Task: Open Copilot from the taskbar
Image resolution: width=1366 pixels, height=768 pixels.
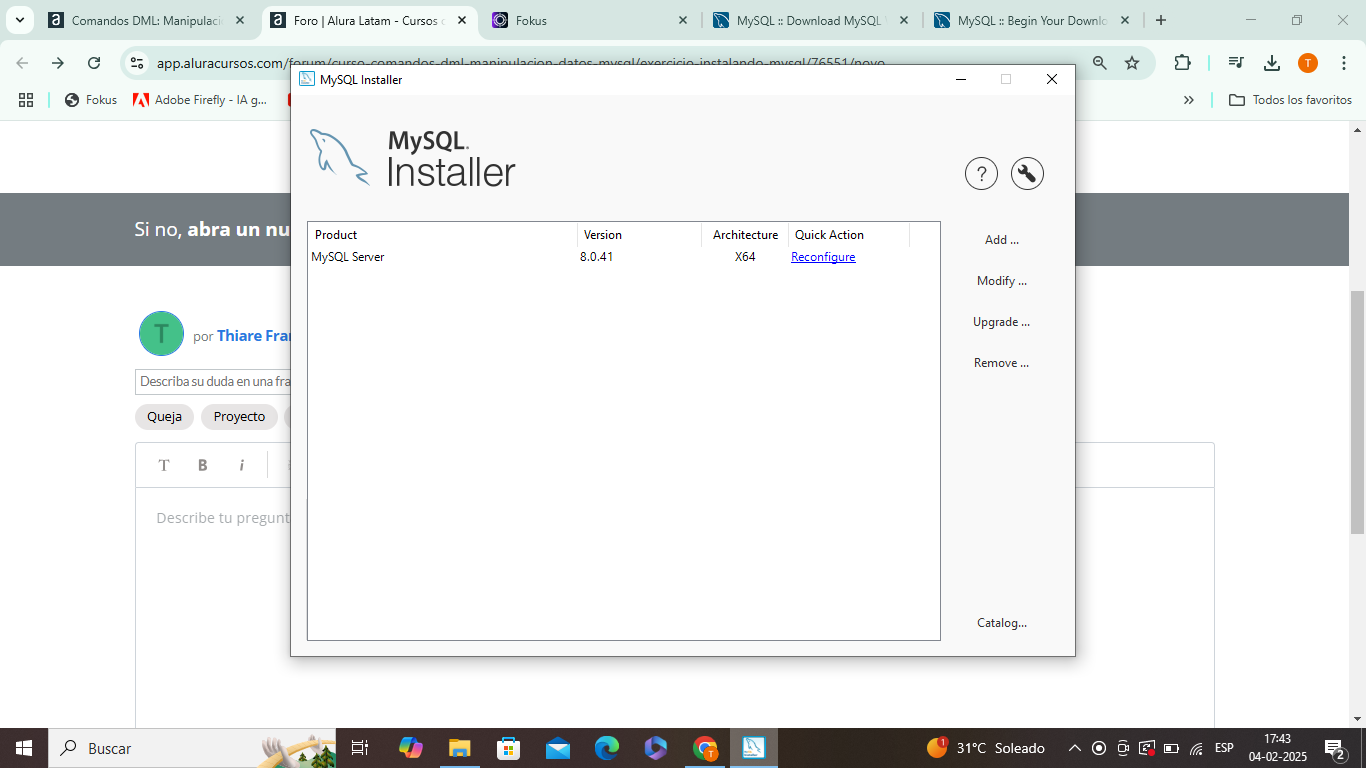Action: [x=411, y=748]
